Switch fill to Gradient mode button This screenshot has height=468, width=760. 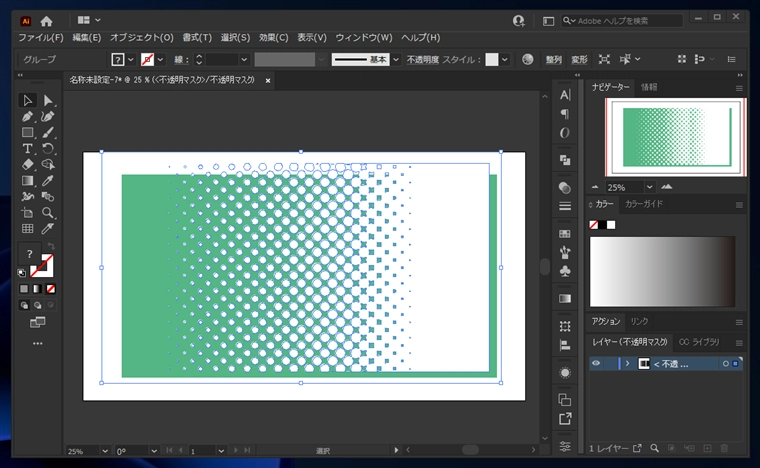pyautogui.click(x=37, y=289)
